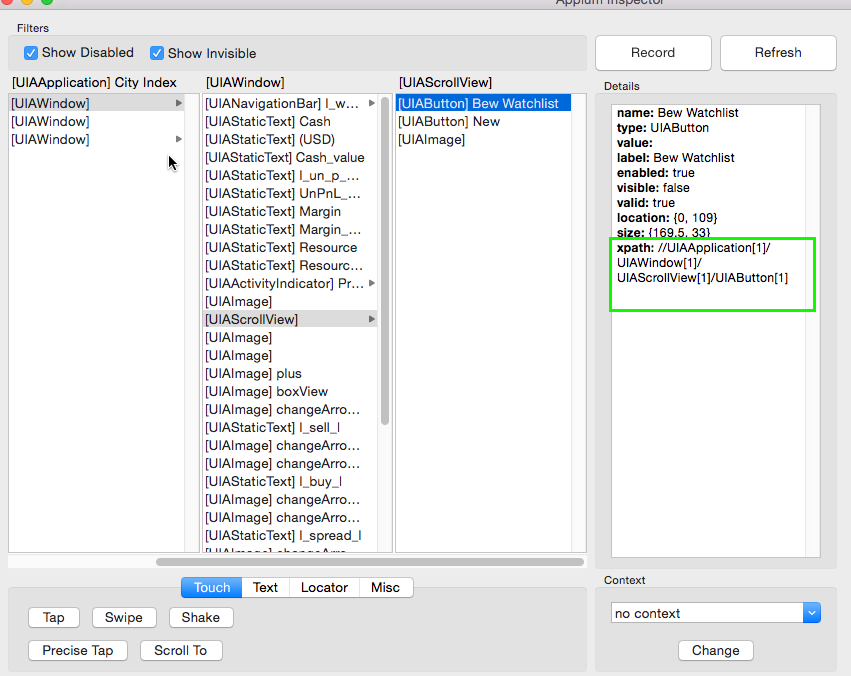Switch to the Text tab
The height and width of the screenshot is (676, 851).
[265, 588]
